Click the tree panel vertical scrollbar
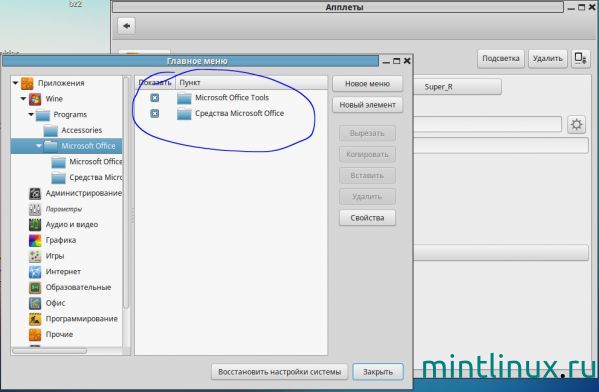The height and width of the screenshot is (392, 599). pyautogui.click(x=126, y=192)
